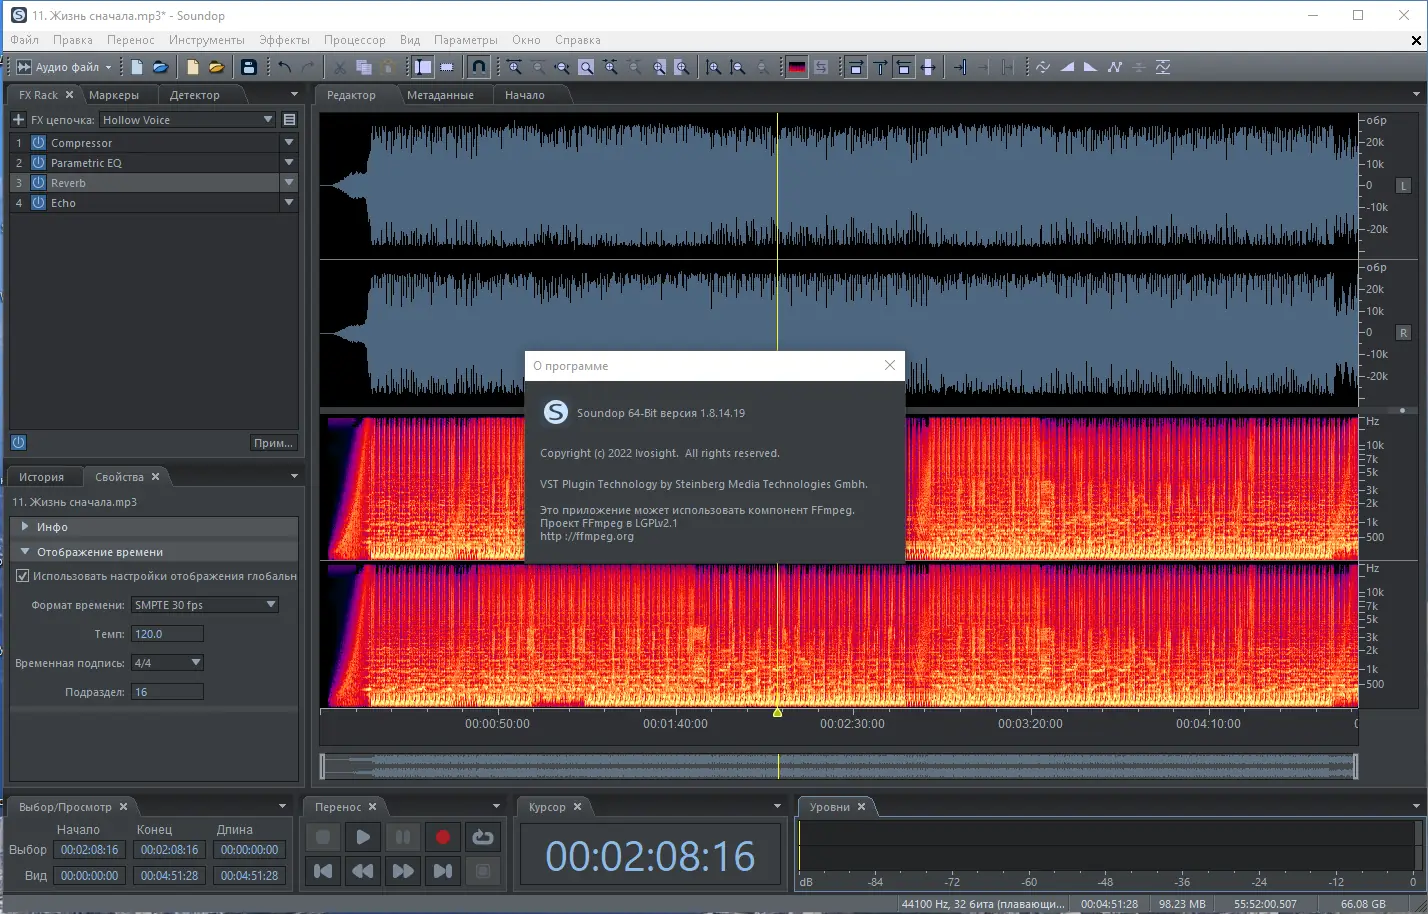Click the Save file icon in toolbar
This screenshot has height=914, width=1428.
(249, 67)
